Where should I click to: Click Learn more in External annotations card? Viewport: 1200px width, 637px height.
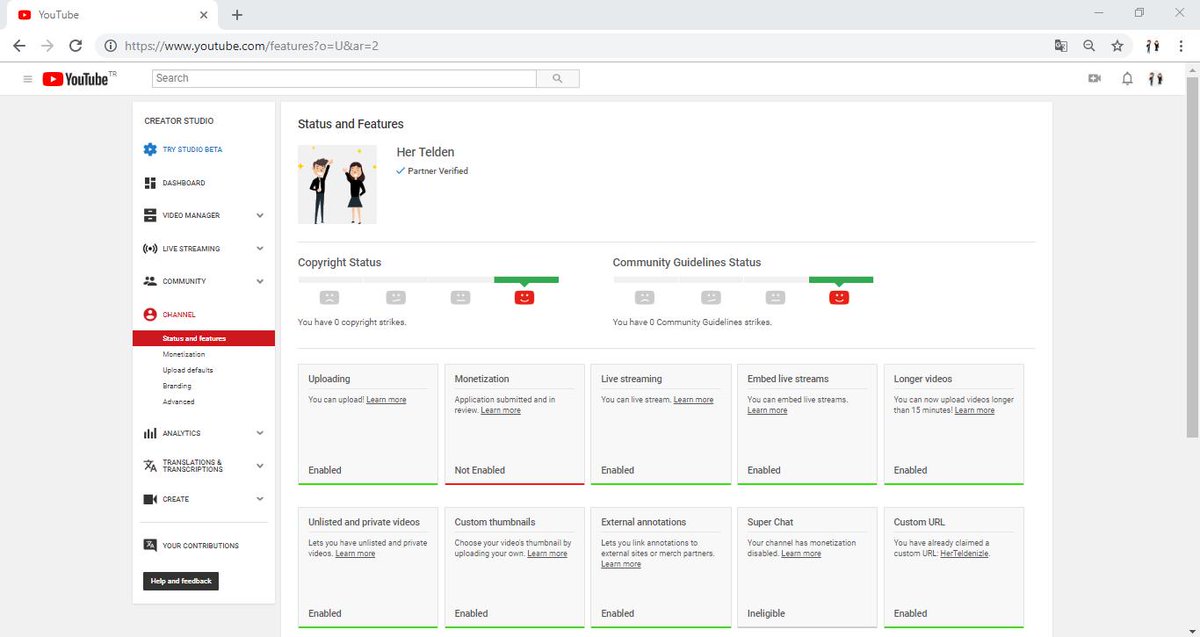pos(621,564)
